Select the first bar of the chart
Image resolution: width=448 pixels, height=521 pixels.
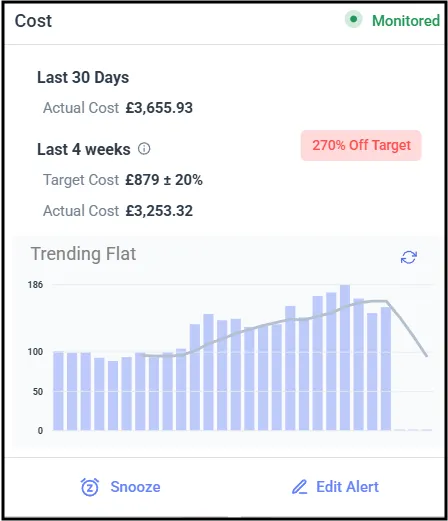[x=58, y=391]
